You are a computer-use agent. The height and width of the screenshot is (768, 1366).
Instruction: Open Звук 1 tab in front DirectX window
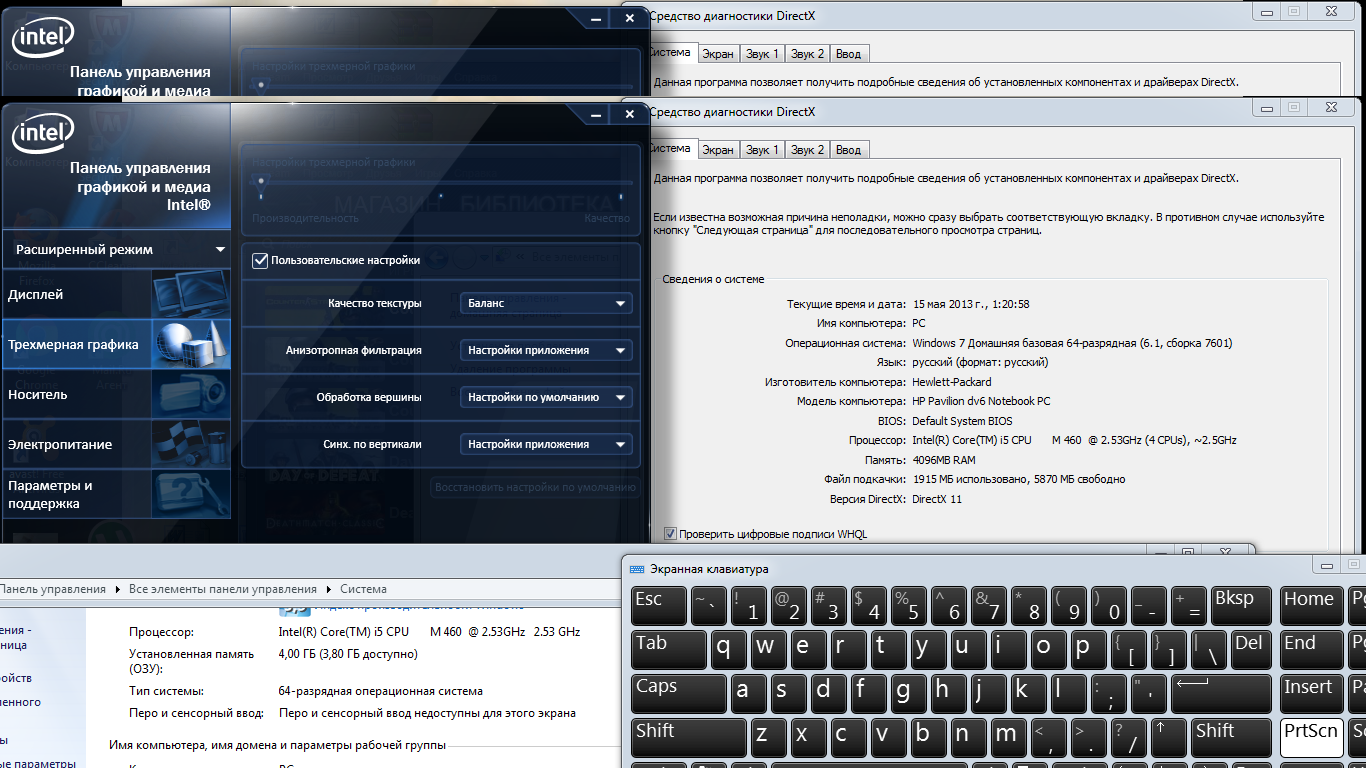[x=762, y=150]
